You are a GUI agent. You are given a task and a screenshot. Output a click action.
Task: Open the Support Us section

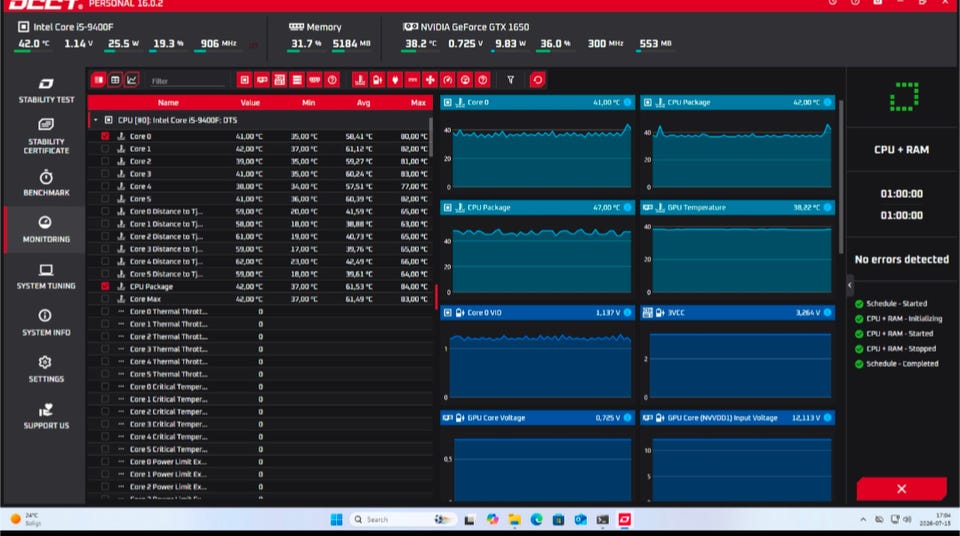[46, 417]
